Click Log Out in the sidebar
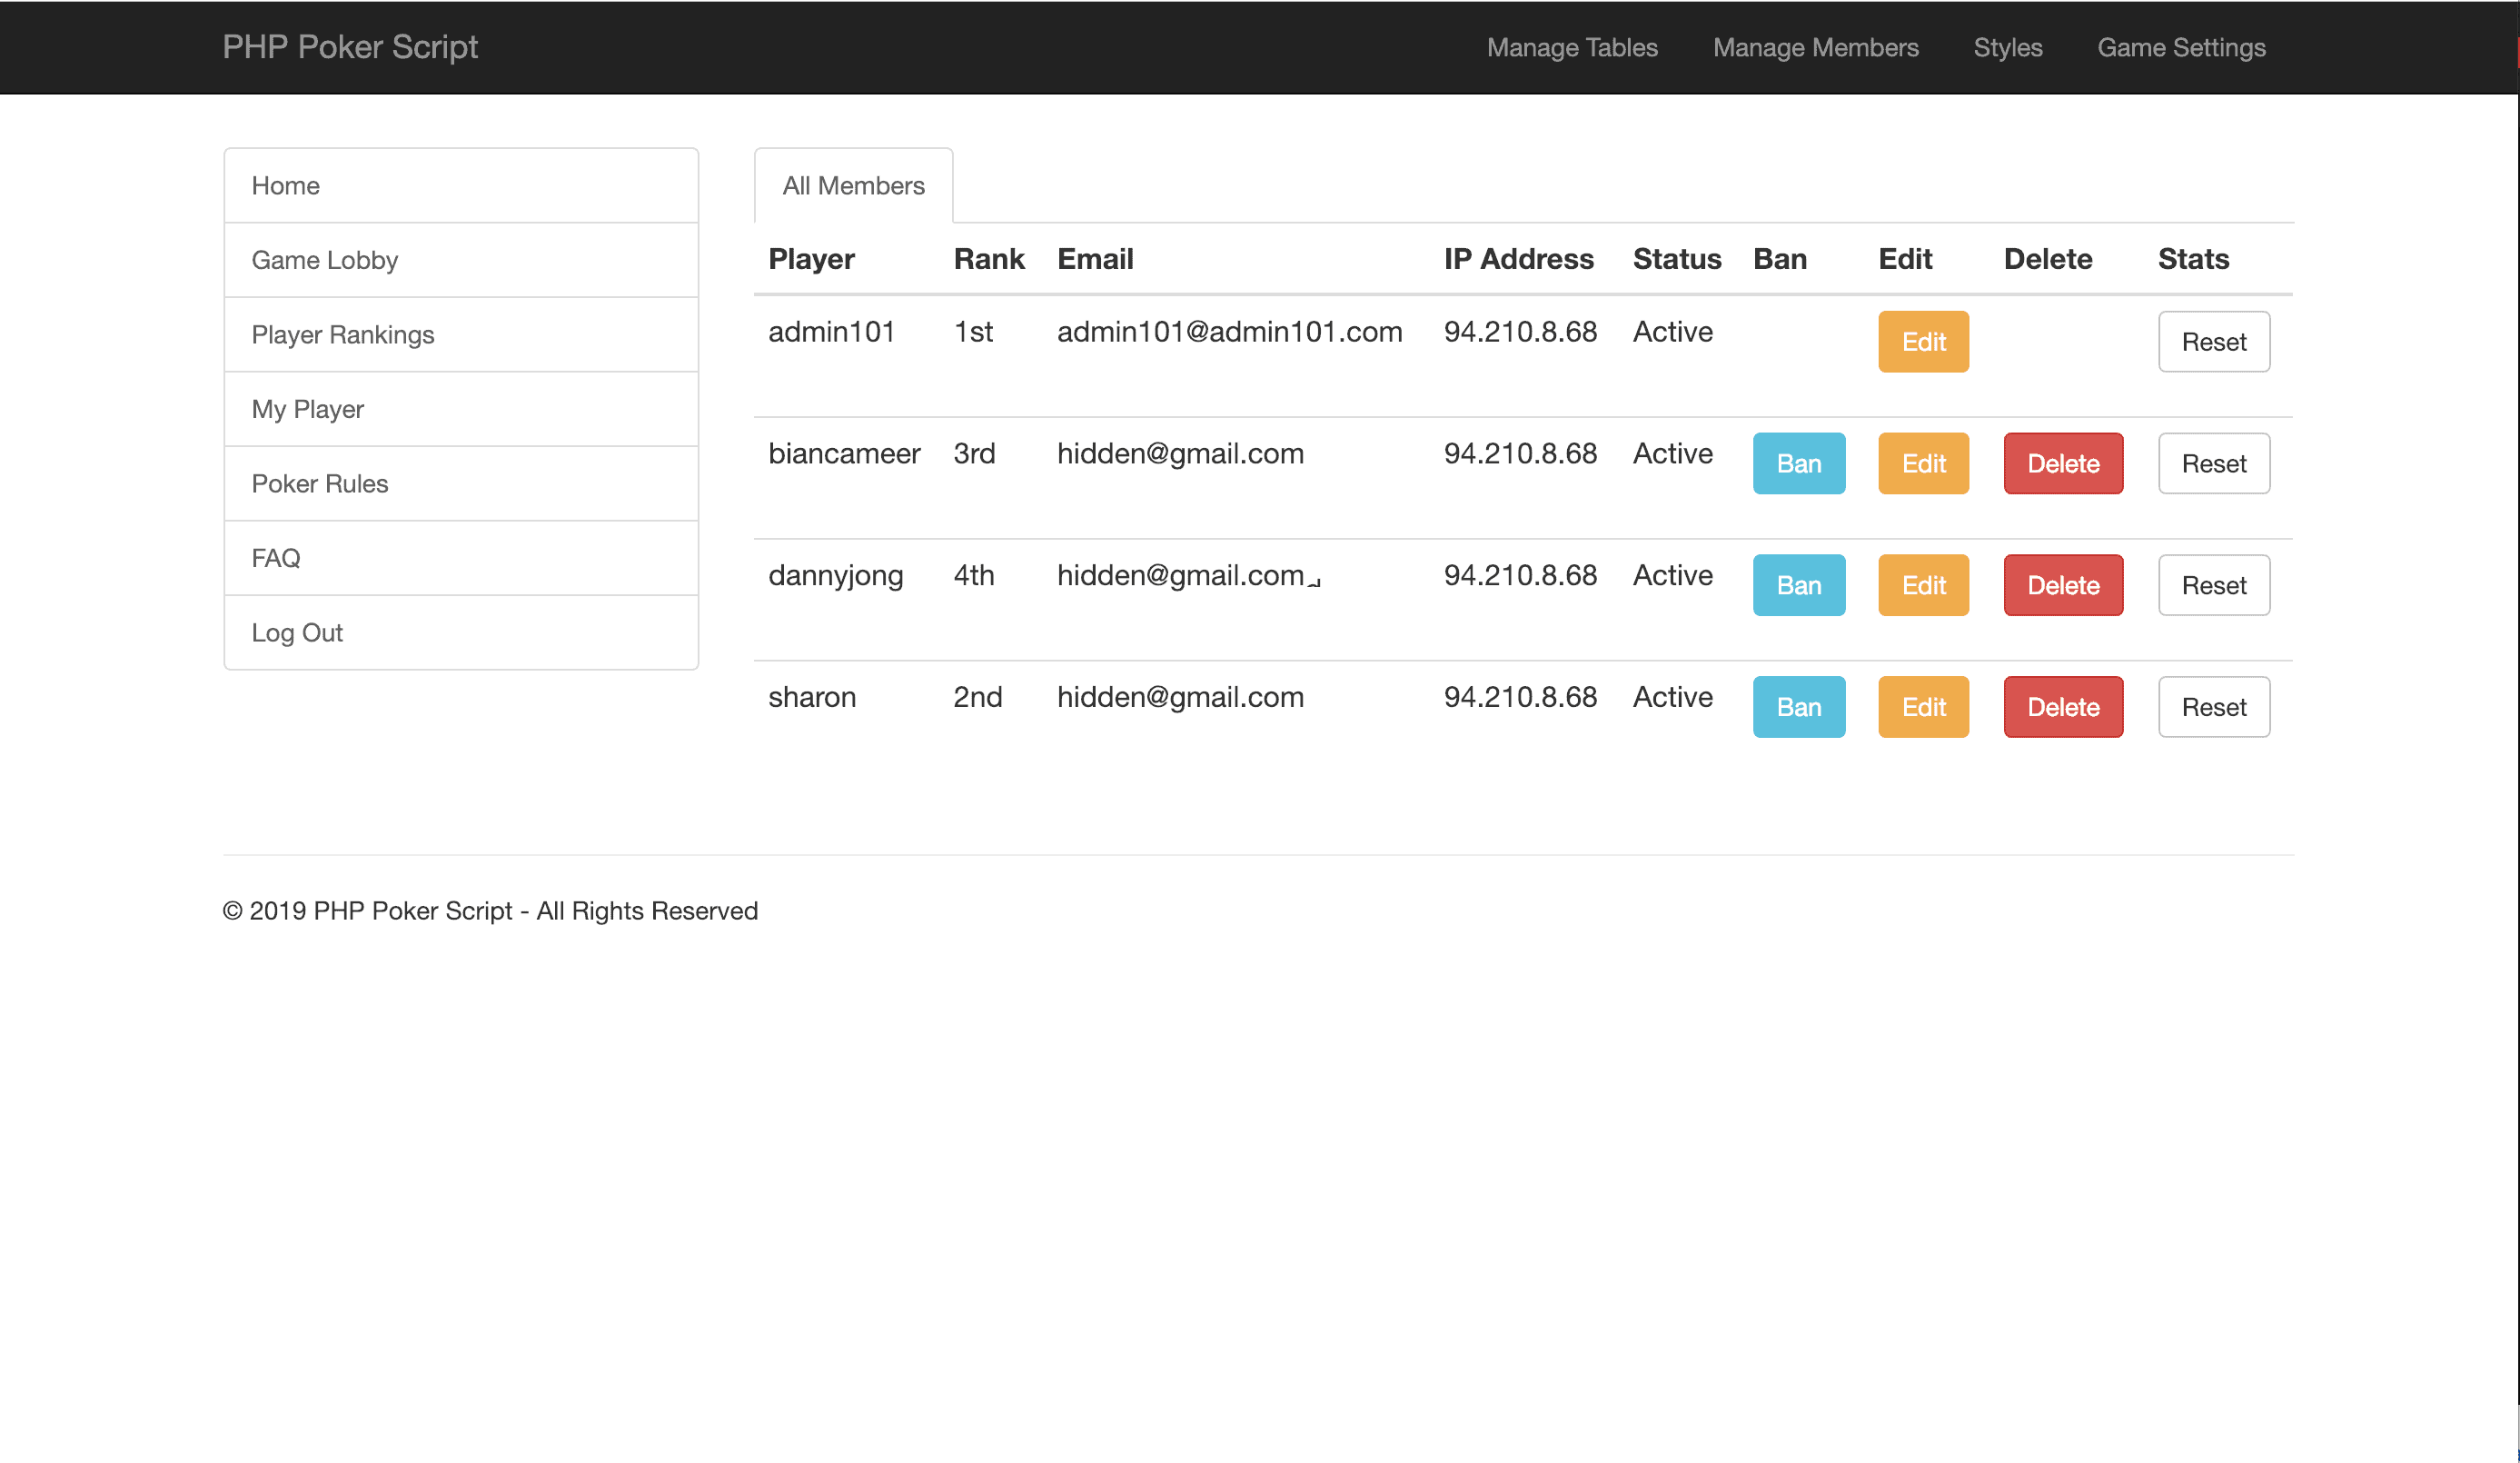Screen dimensions: 2520x1463 461,632
